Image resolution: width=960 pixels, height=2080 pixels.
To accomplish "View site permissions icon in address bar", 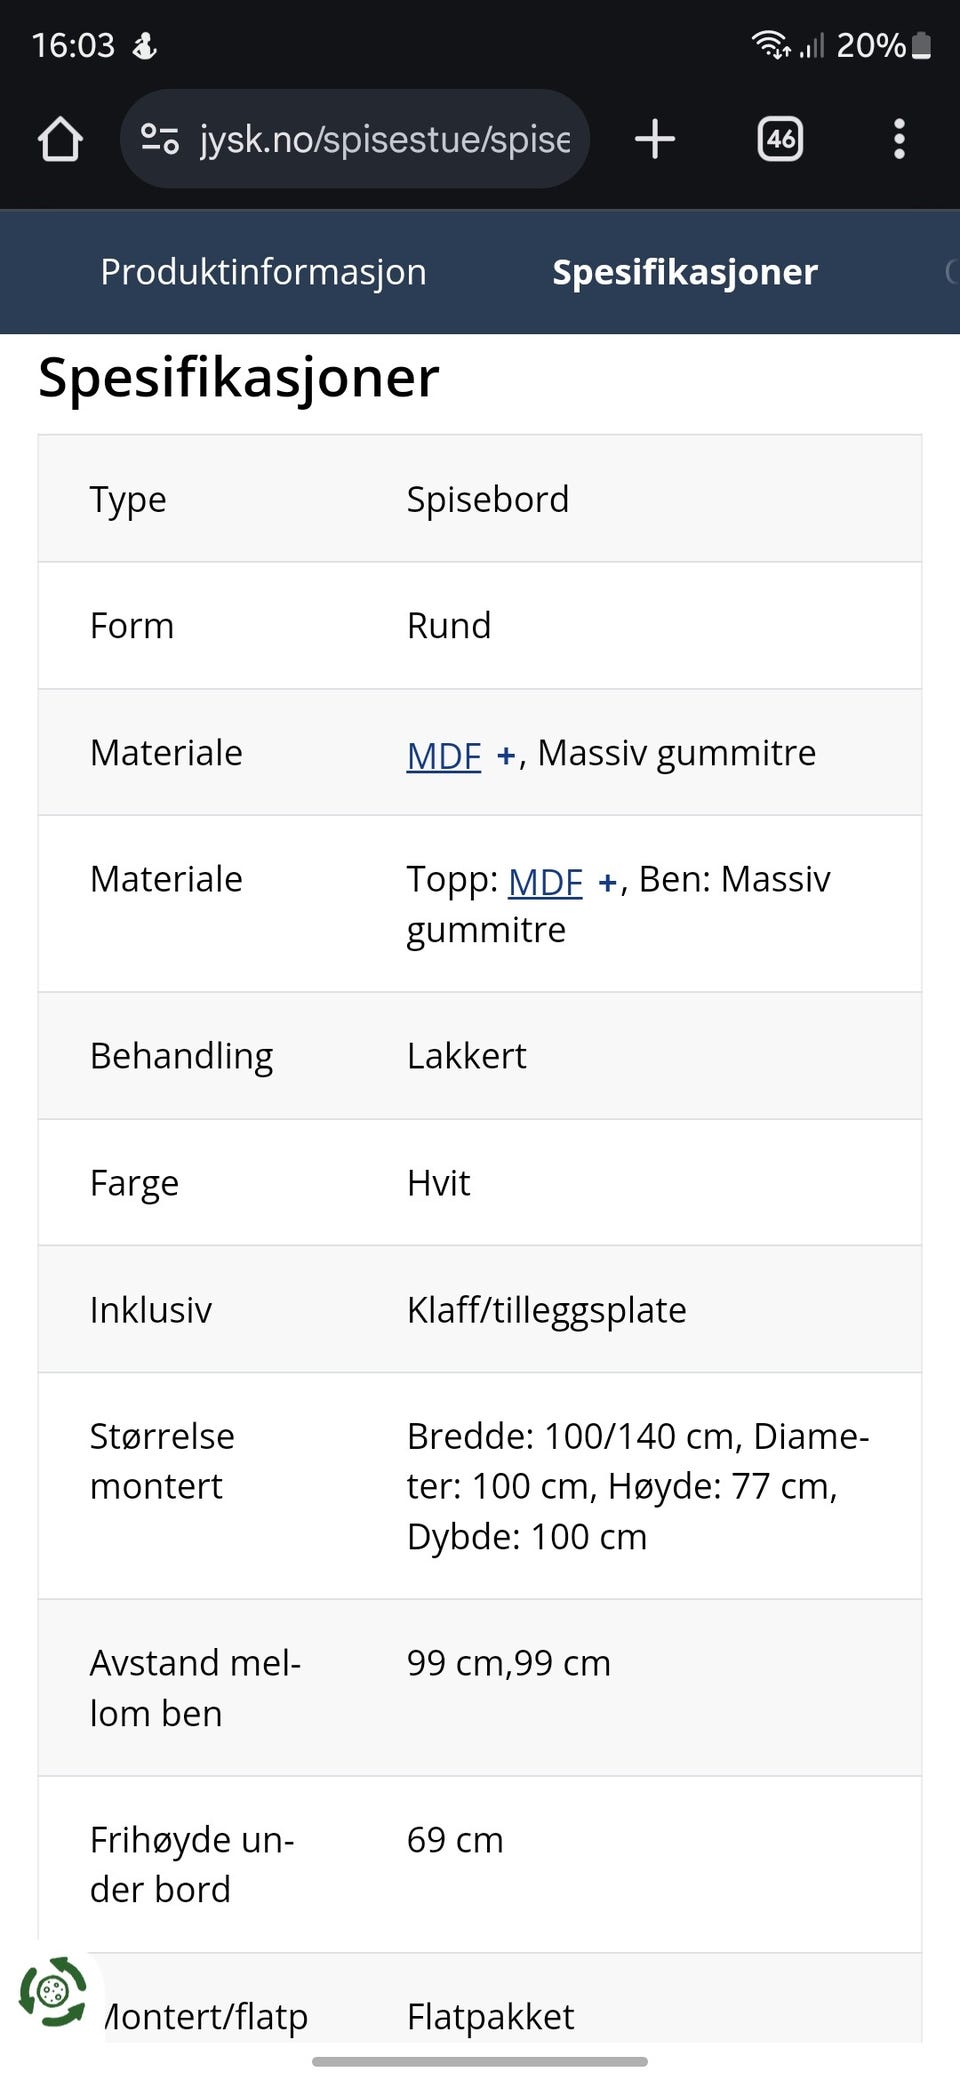I will click(x=162, y=139).
